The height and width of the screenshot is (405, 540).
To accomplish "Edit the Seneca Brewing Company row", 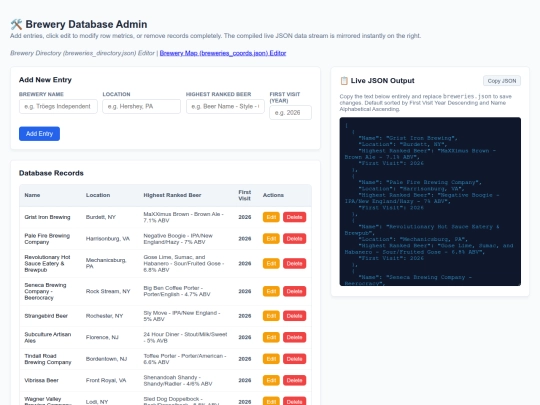I will coord(271,291).
